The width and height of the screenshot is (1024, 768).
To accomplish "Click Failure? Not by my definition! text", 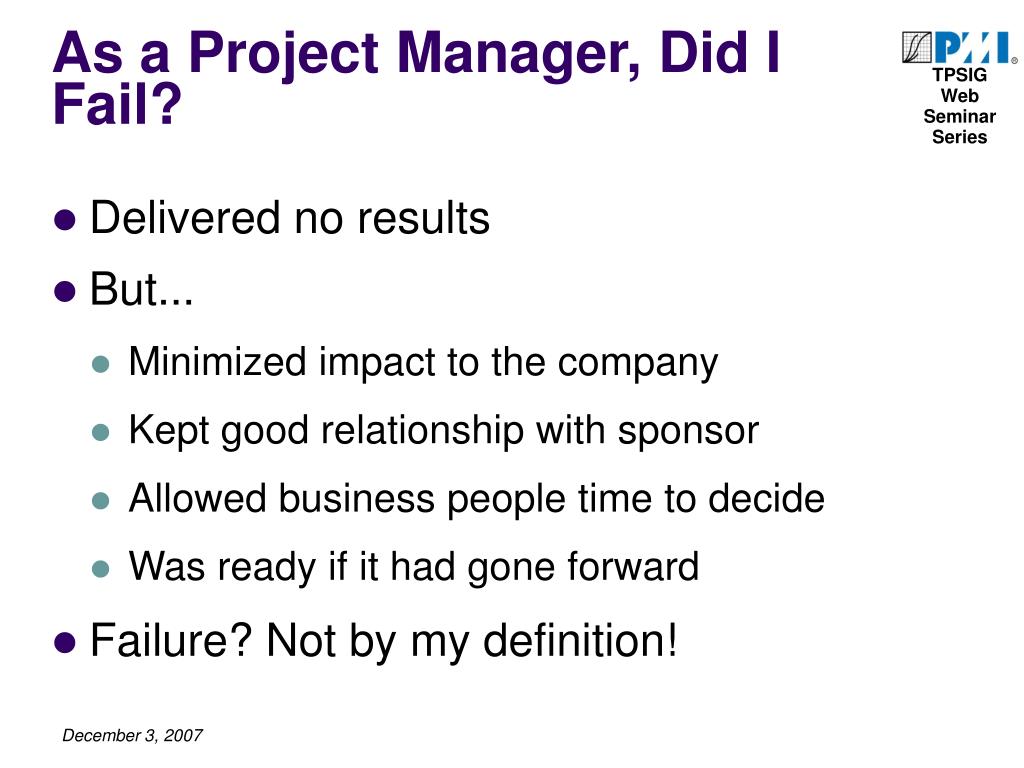I will (384, 641).
